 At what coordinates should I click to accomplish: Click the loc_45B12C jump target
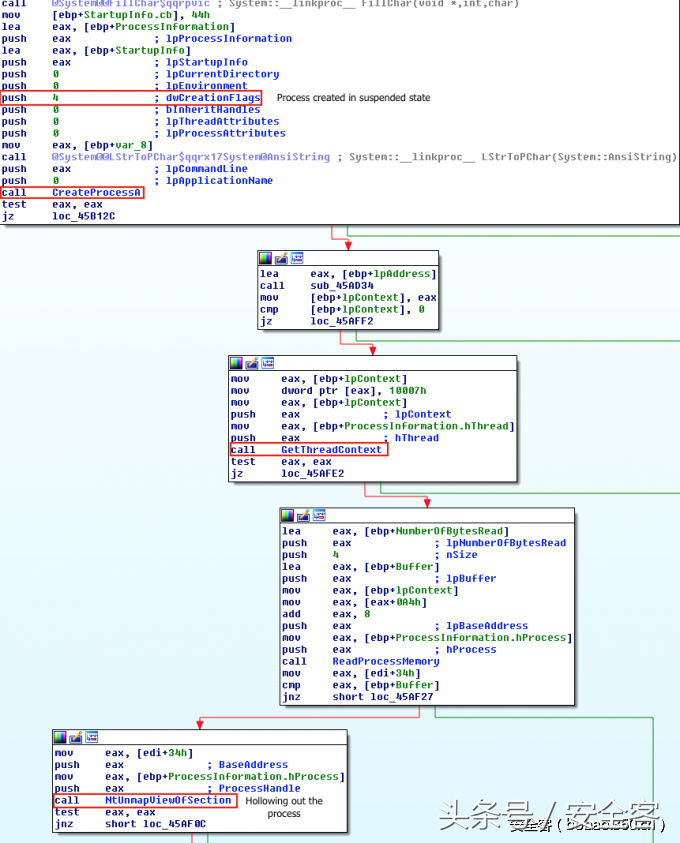coord(83,216)
